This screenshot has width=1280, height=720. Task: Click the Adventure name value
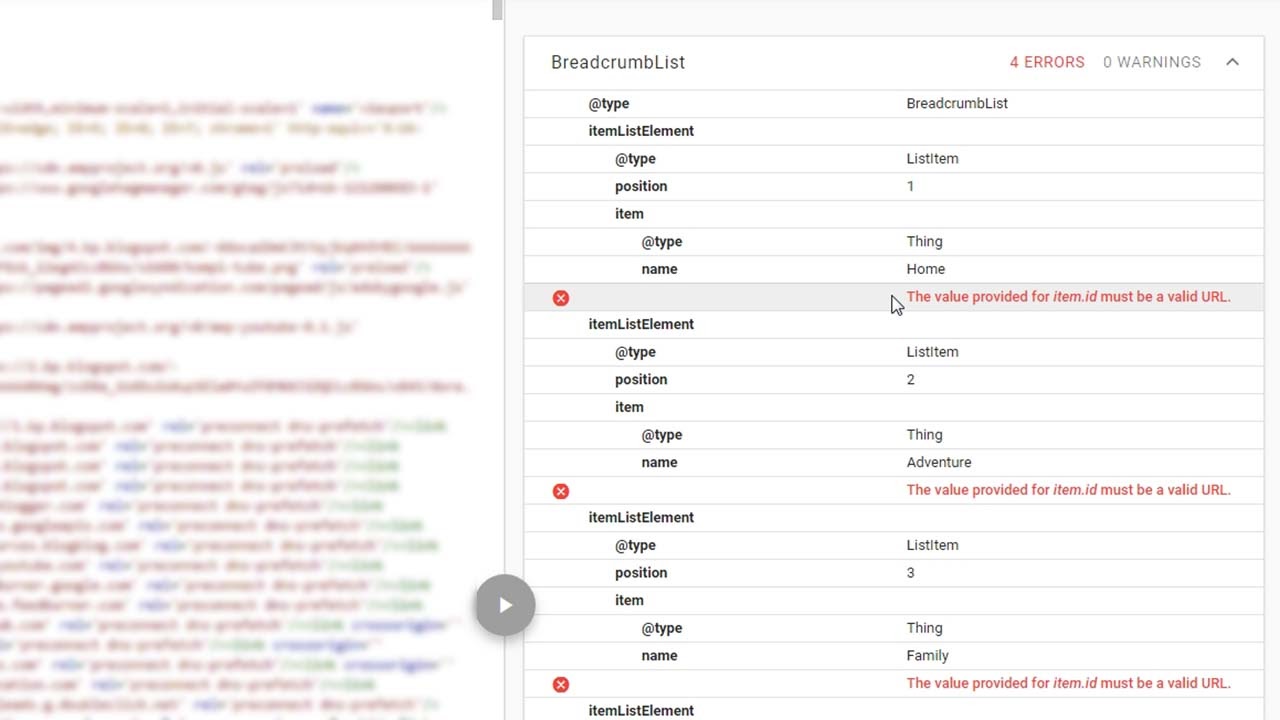coord(938,462)
